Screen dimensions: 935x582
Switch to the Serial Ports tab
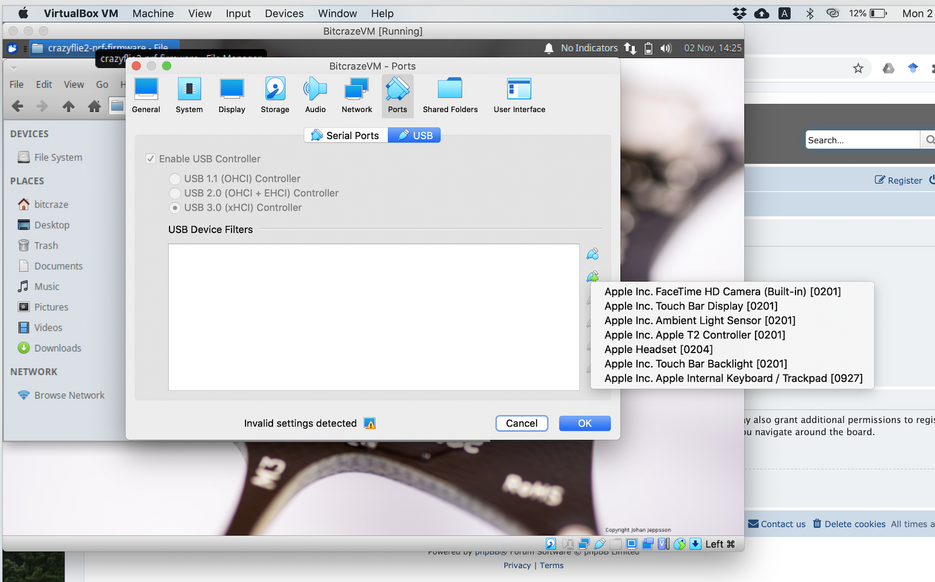(x=345, y=135)
